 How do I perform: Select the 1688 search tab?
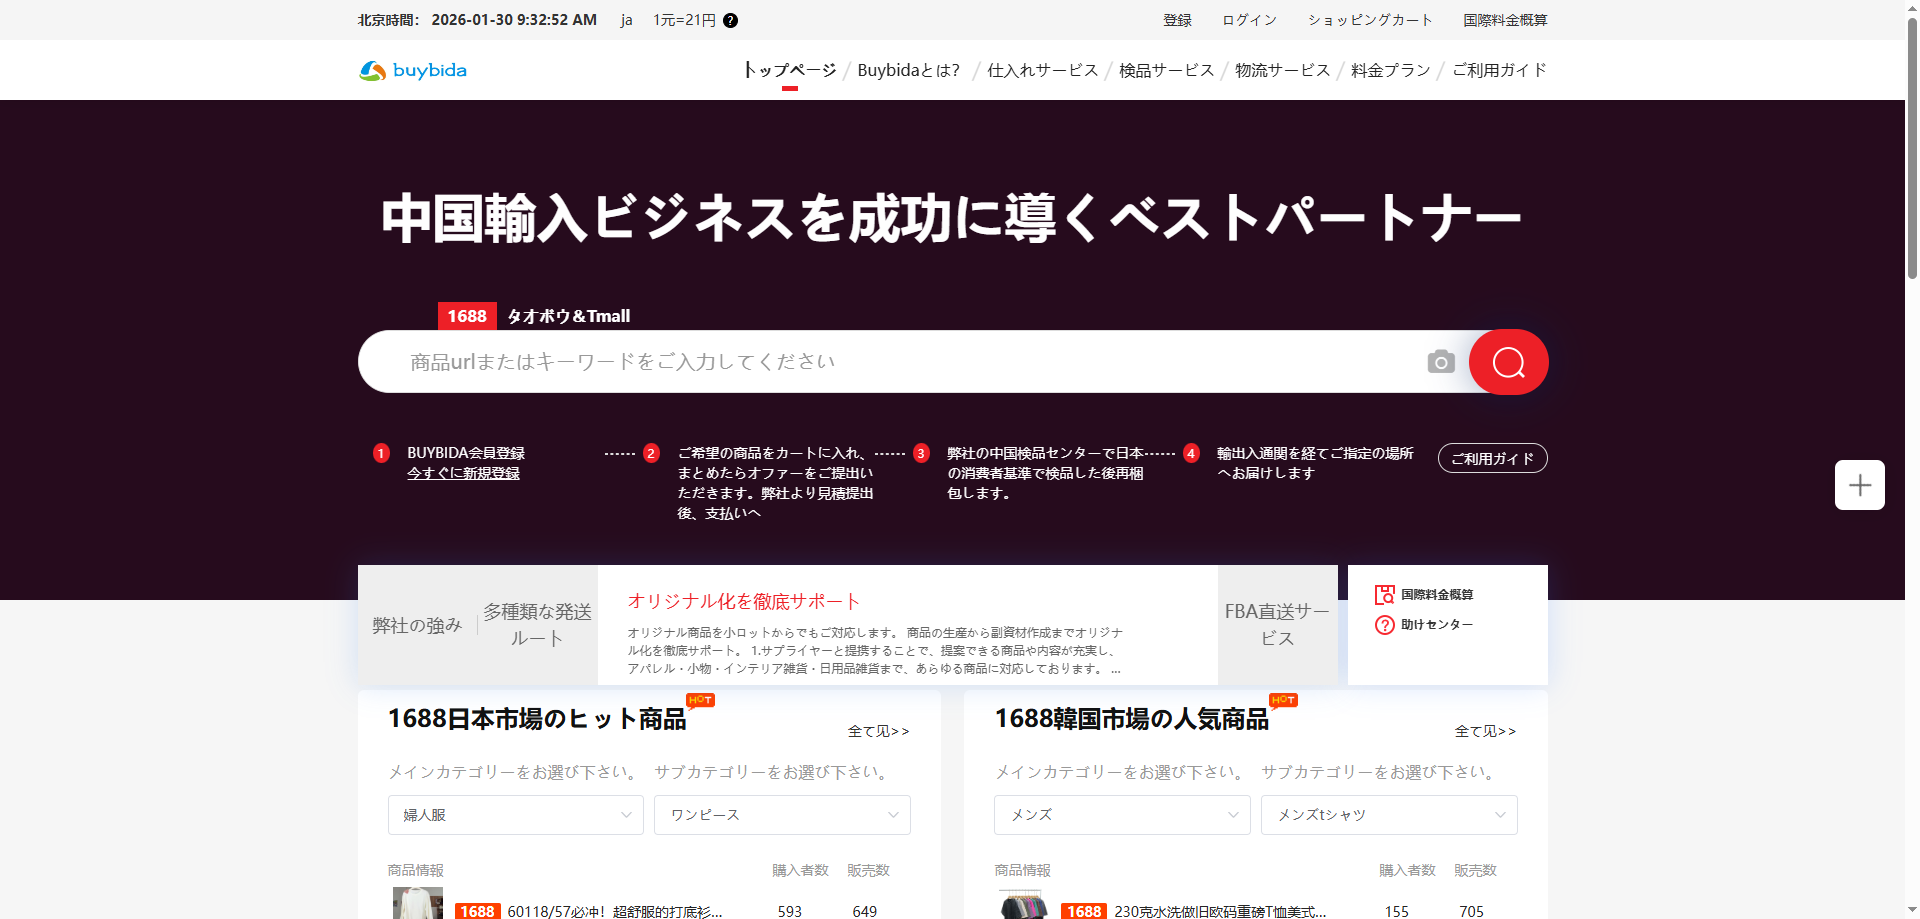pyautogui.click(x=467, y=316)
